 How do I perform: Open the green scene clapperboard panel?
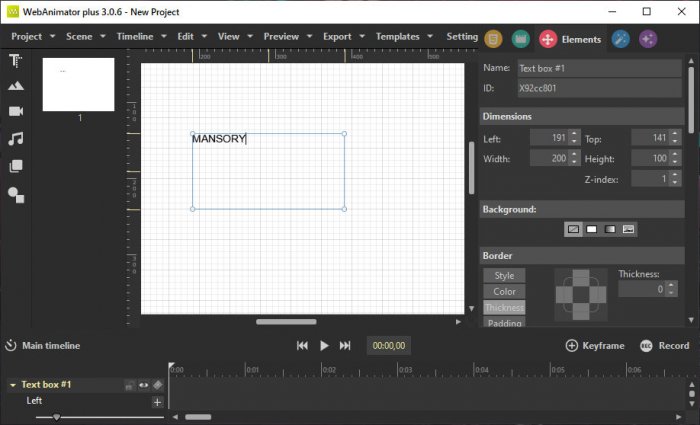(x=521, y=39)
